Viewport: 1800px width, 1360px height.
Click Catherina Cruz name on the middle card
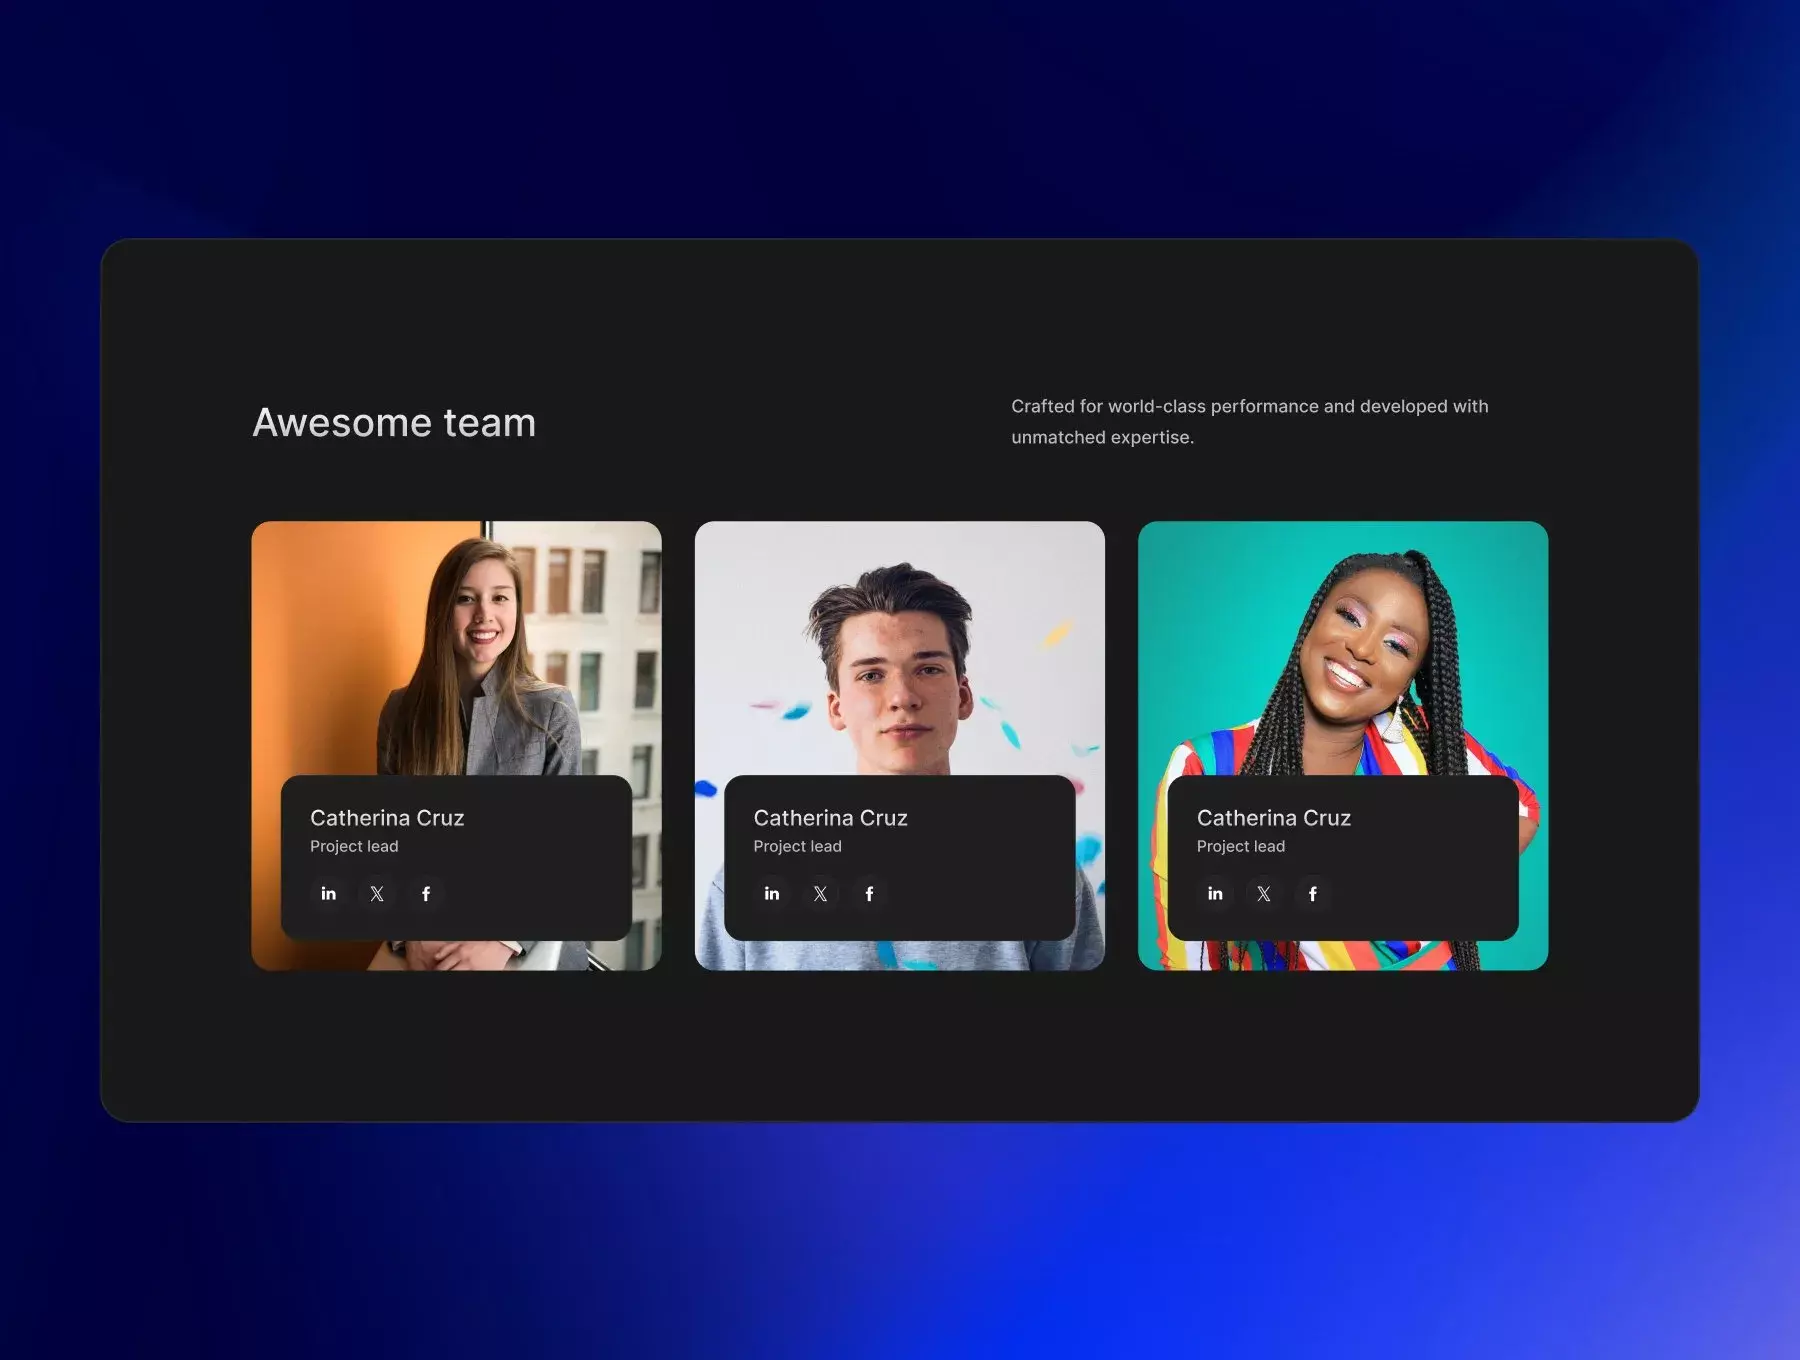831,818
